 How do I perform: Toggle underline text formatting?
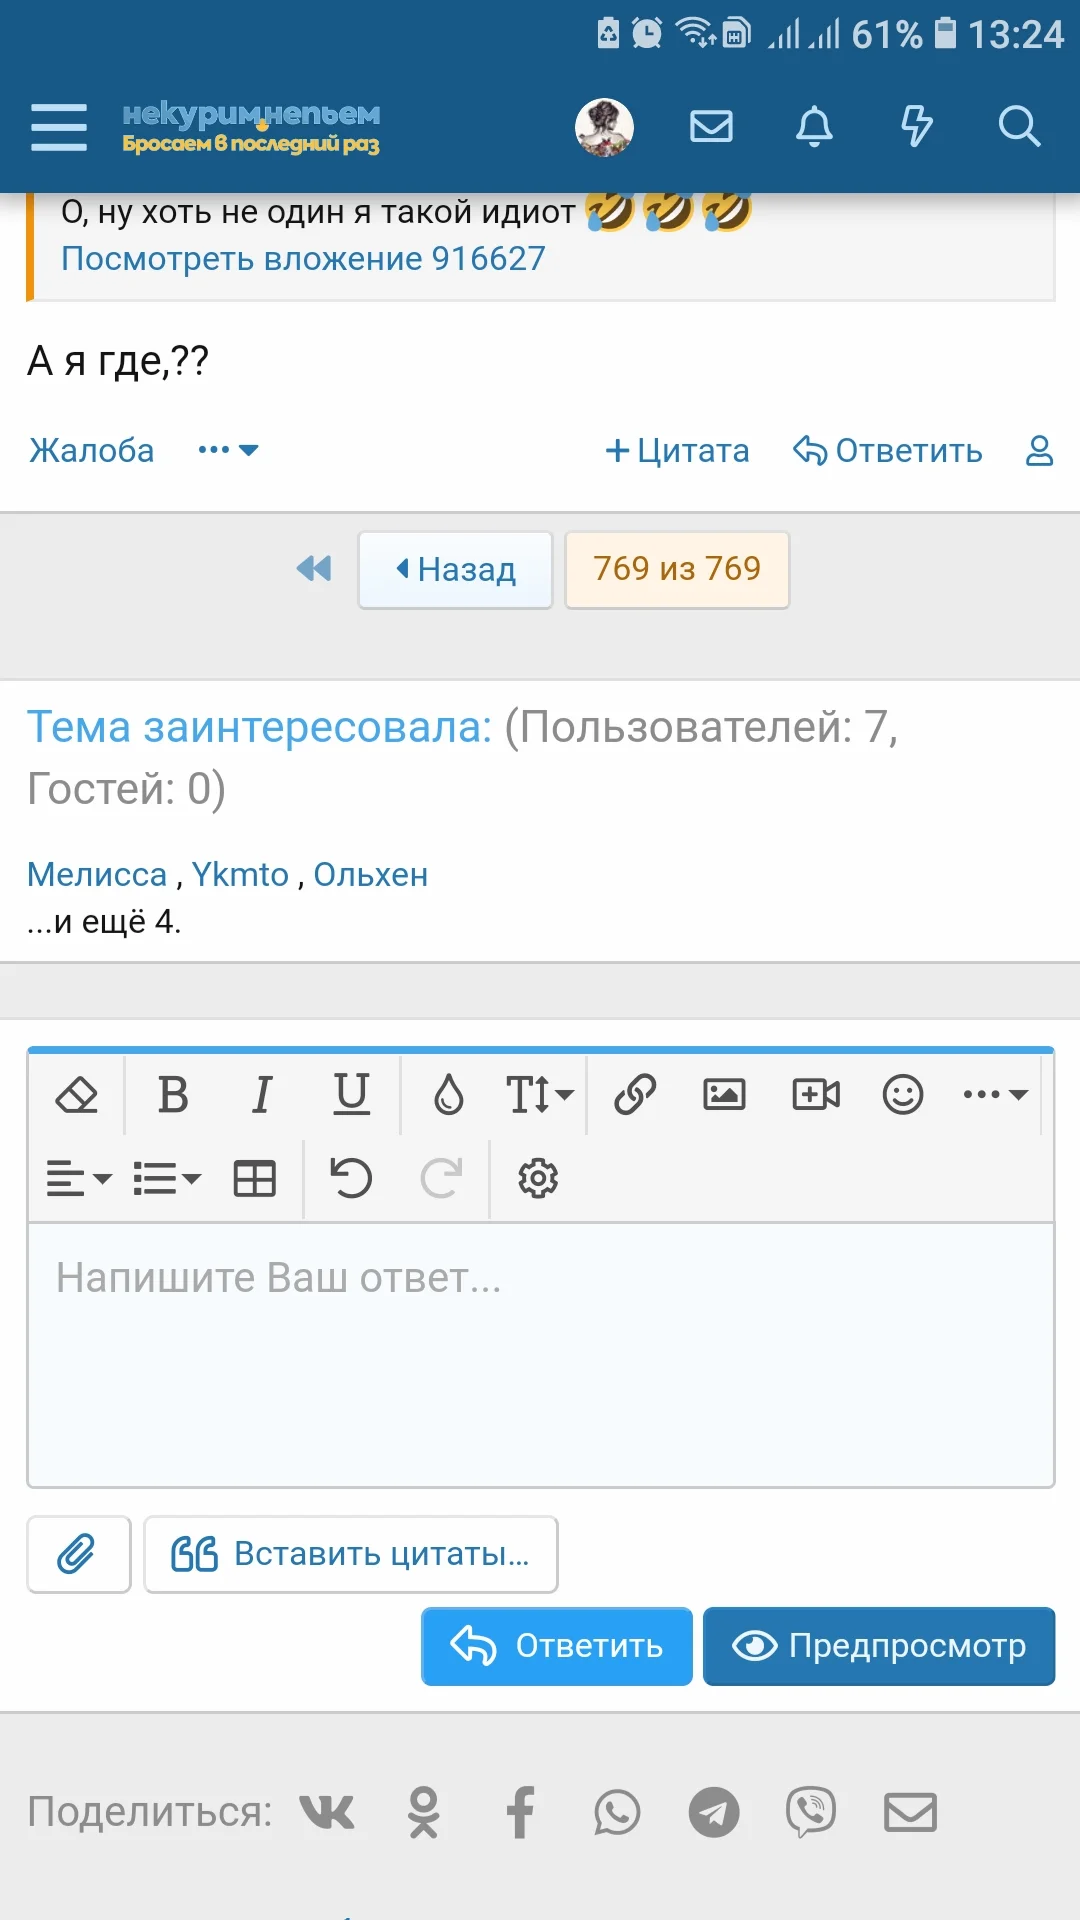click(x=351, y=1094)
